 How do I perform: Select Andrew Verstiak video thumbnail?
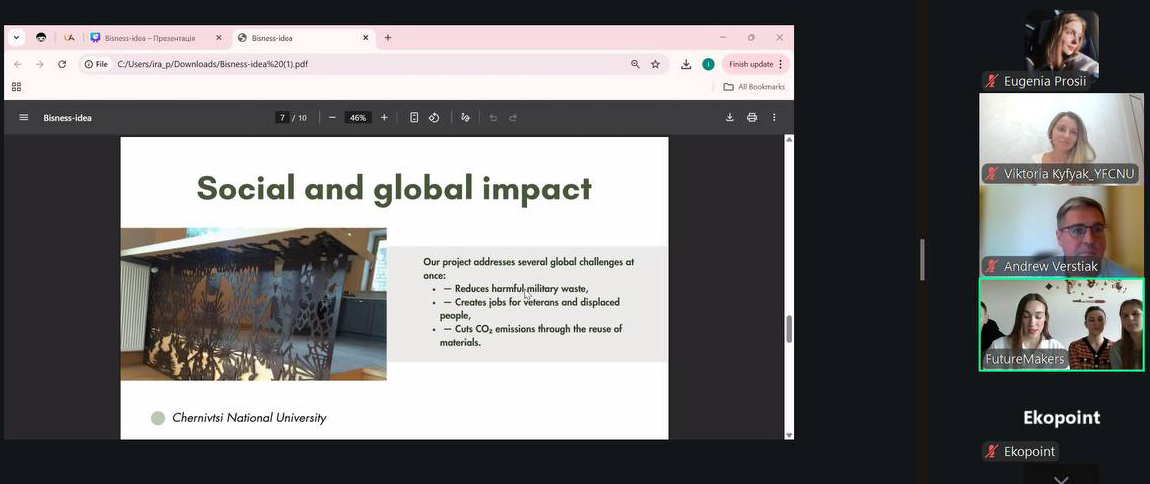pos(1061,231)
